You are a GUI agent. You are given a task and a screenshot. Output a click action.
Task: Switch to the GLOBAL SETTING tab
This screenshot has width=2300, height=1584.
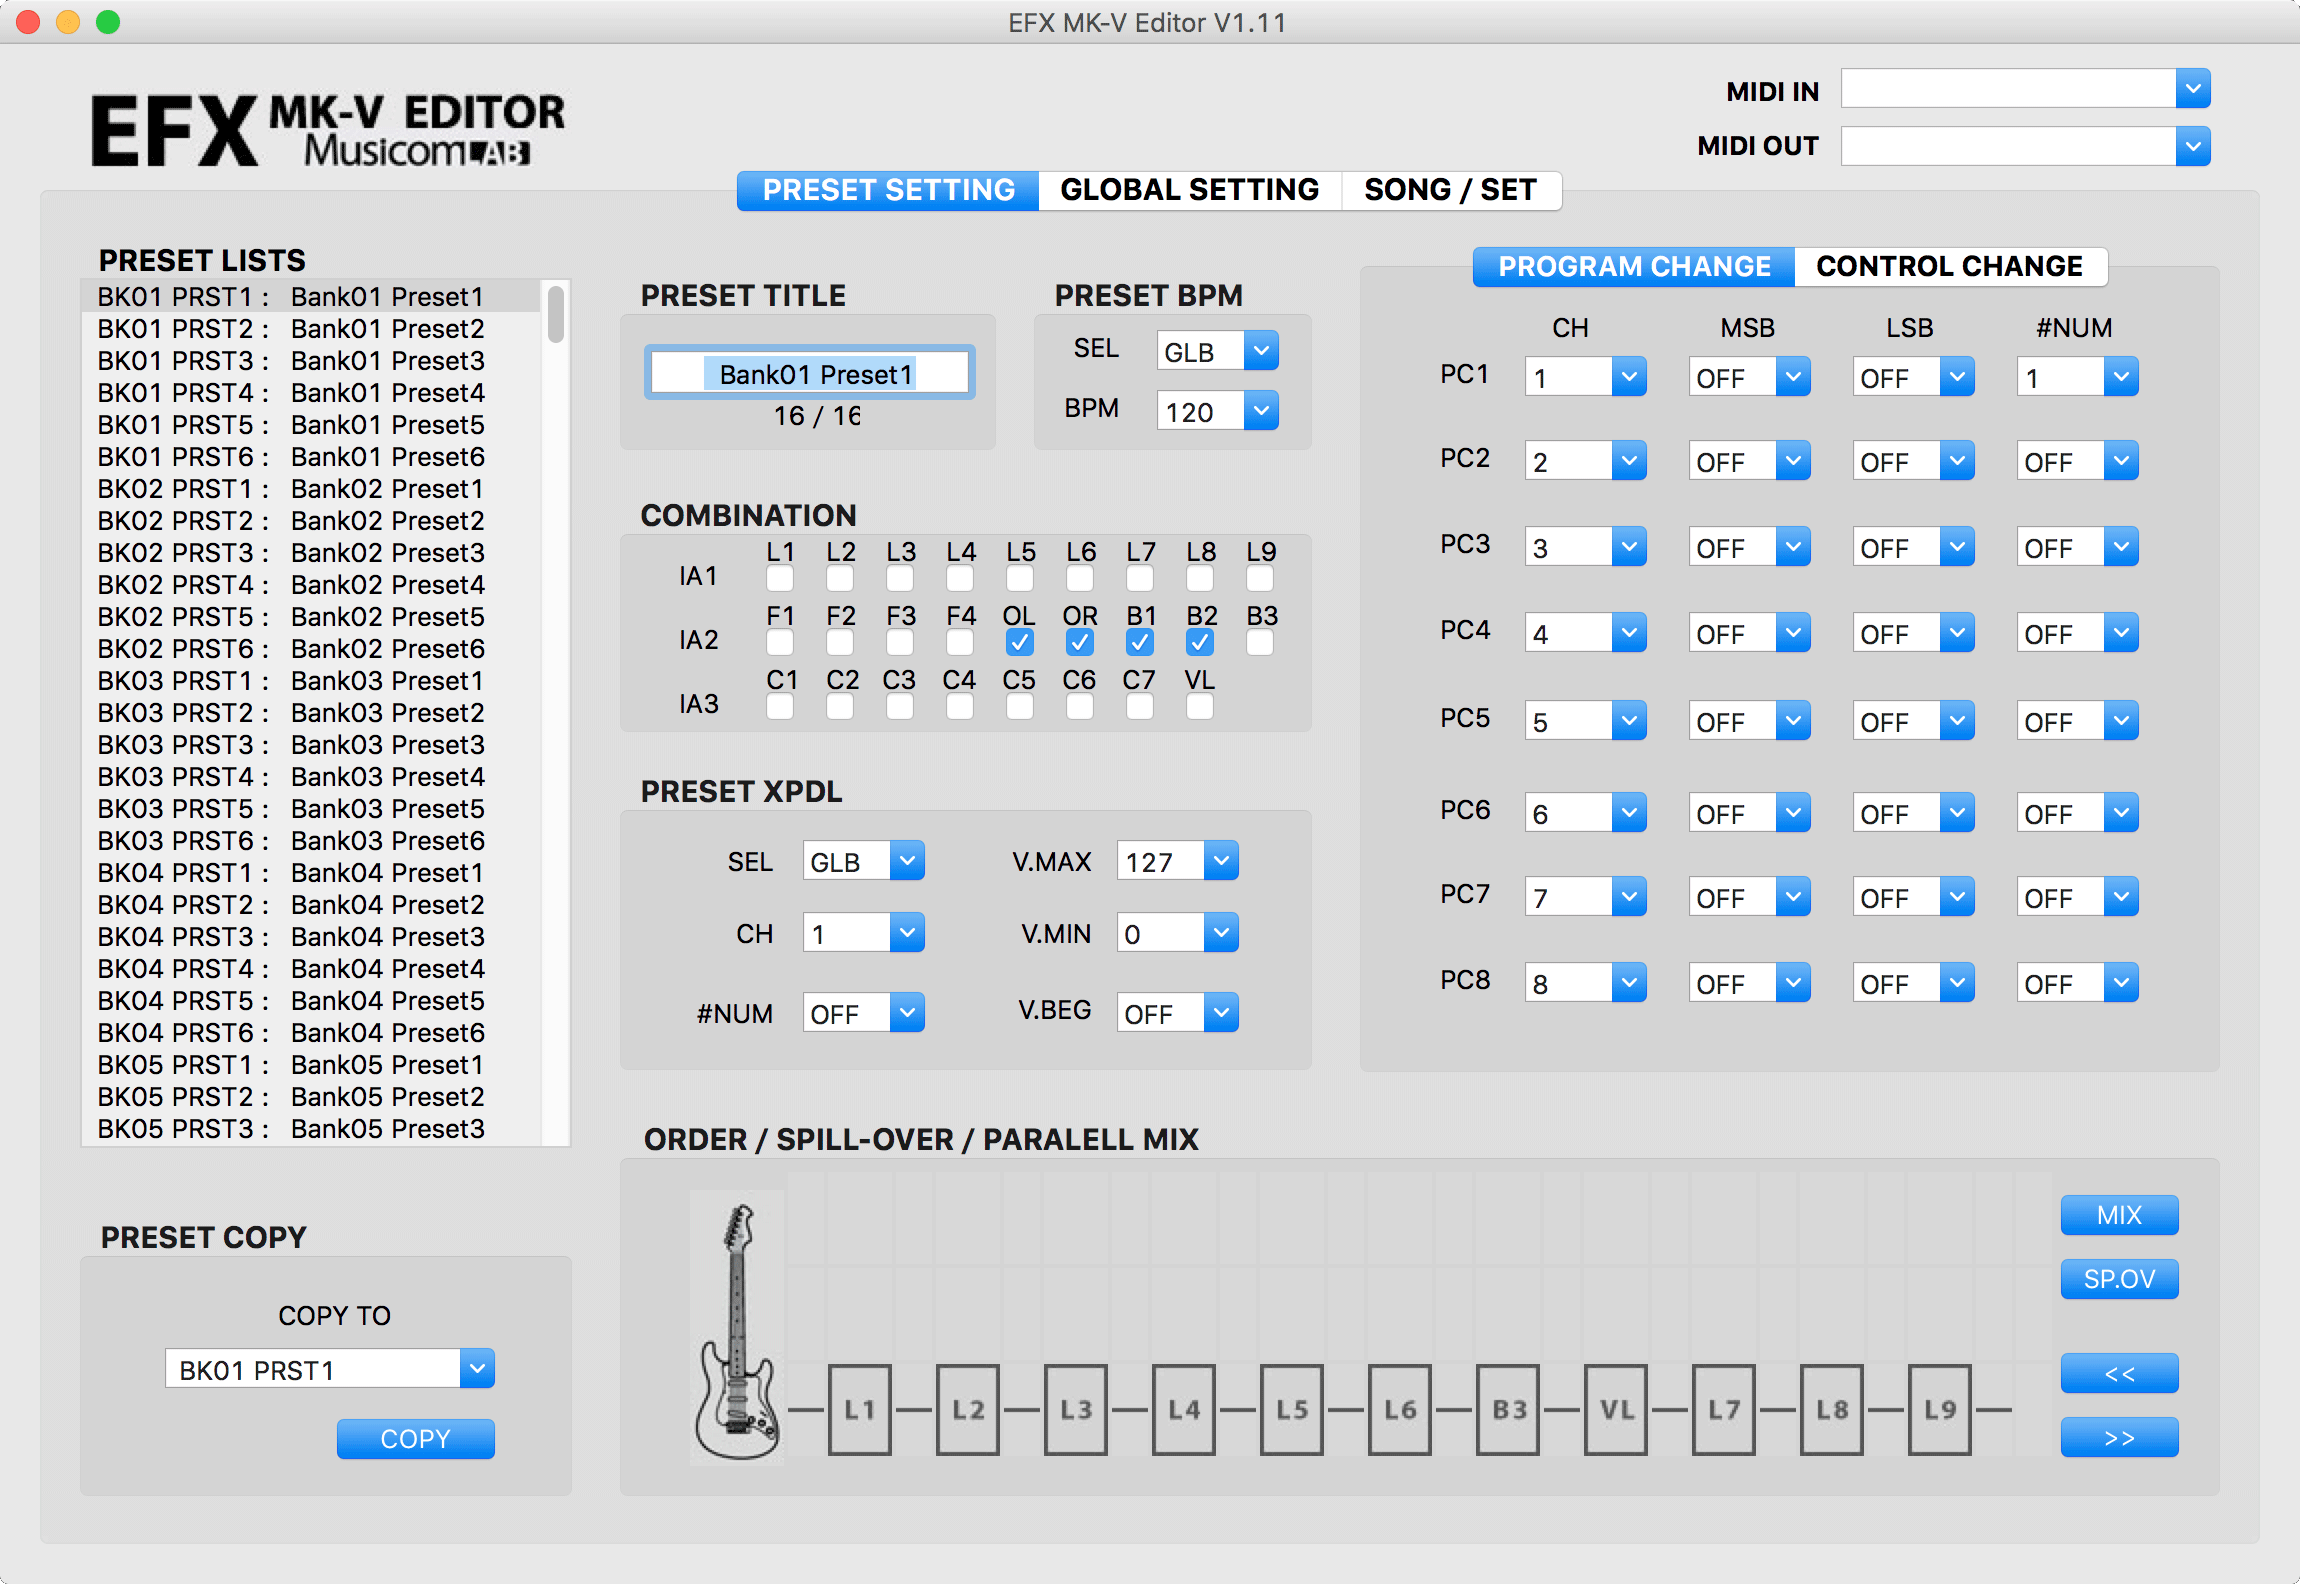click(x=1190, y=189)
